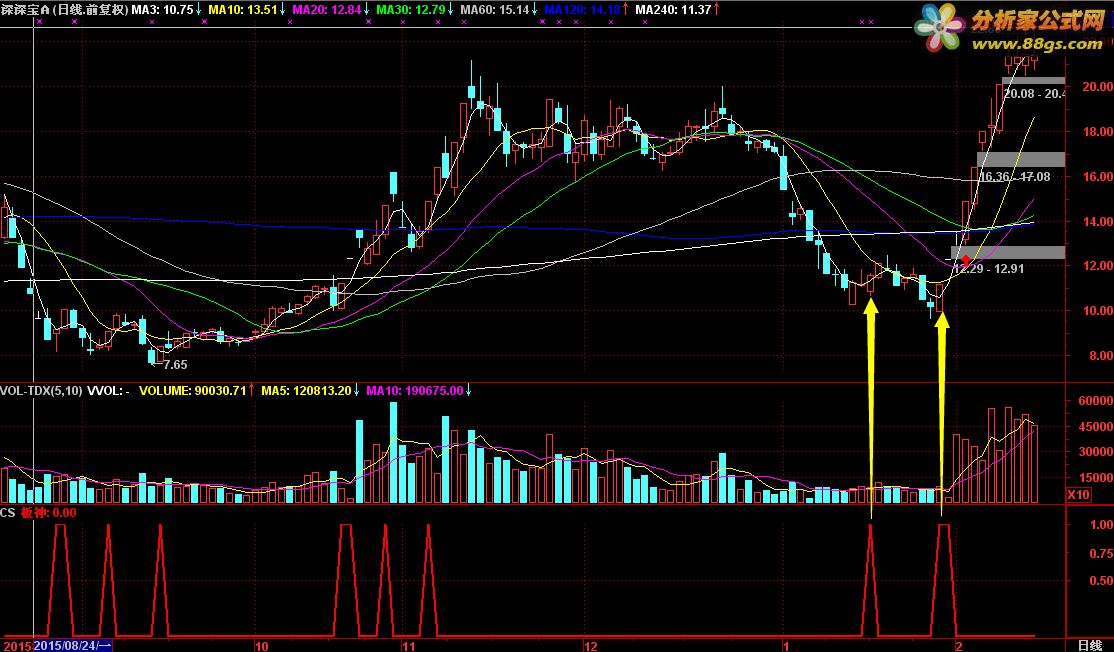Click the 2015/08/24/一 date label
Screen dimensions: 1114x652
click(72, 646)
